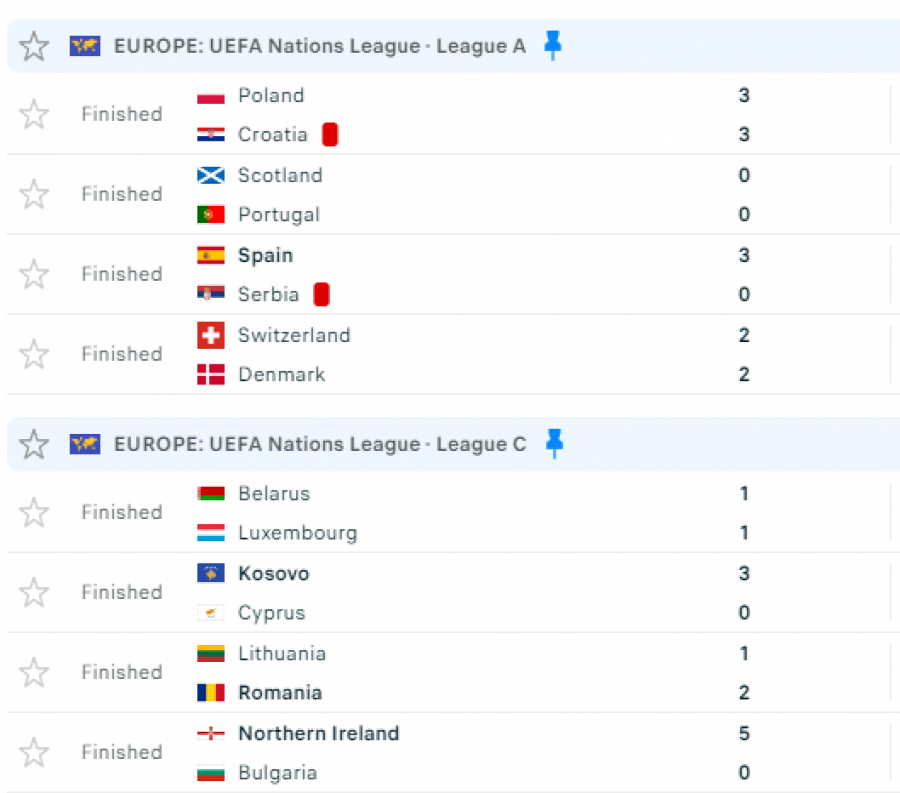Screen dimensions: 900x793
Task: Click Finished status of the Kosovo match
Action: point(121,592)
